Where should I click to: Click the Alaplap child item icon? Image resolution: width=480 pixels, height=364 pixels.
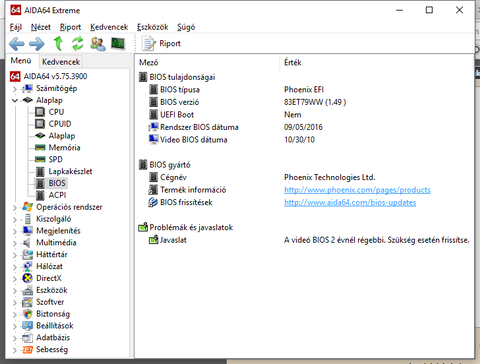40,136
